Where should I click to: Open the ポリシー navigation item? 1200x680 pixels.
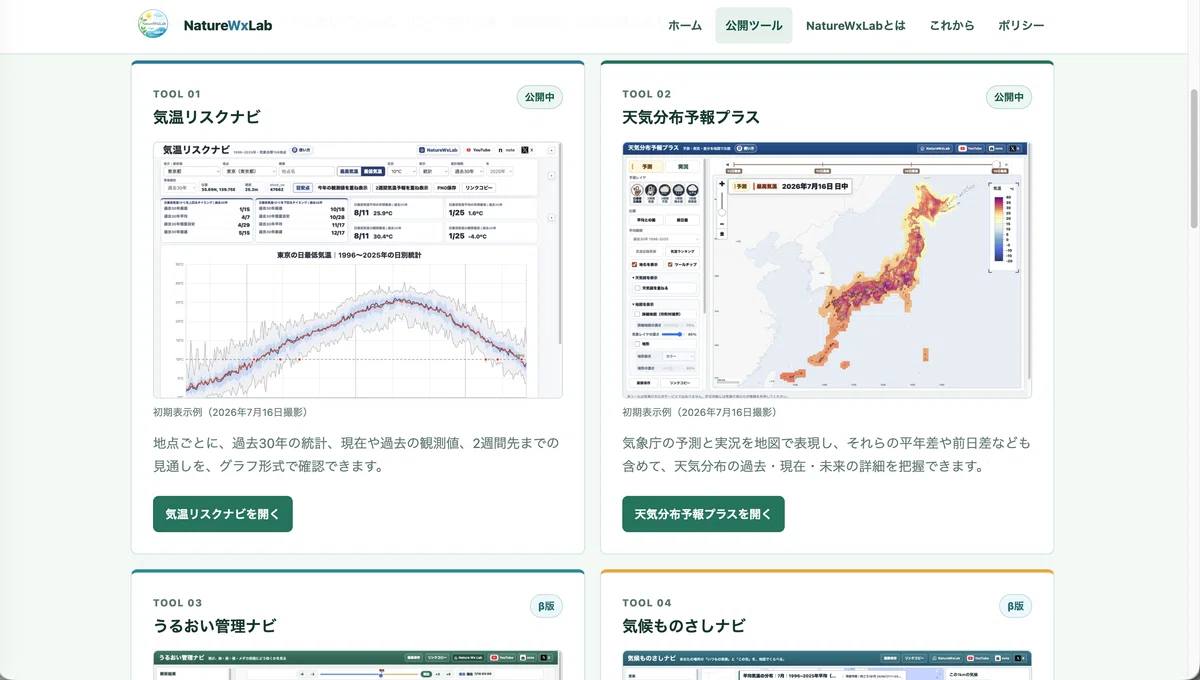pyautogui.click(x=1021, y=26)
